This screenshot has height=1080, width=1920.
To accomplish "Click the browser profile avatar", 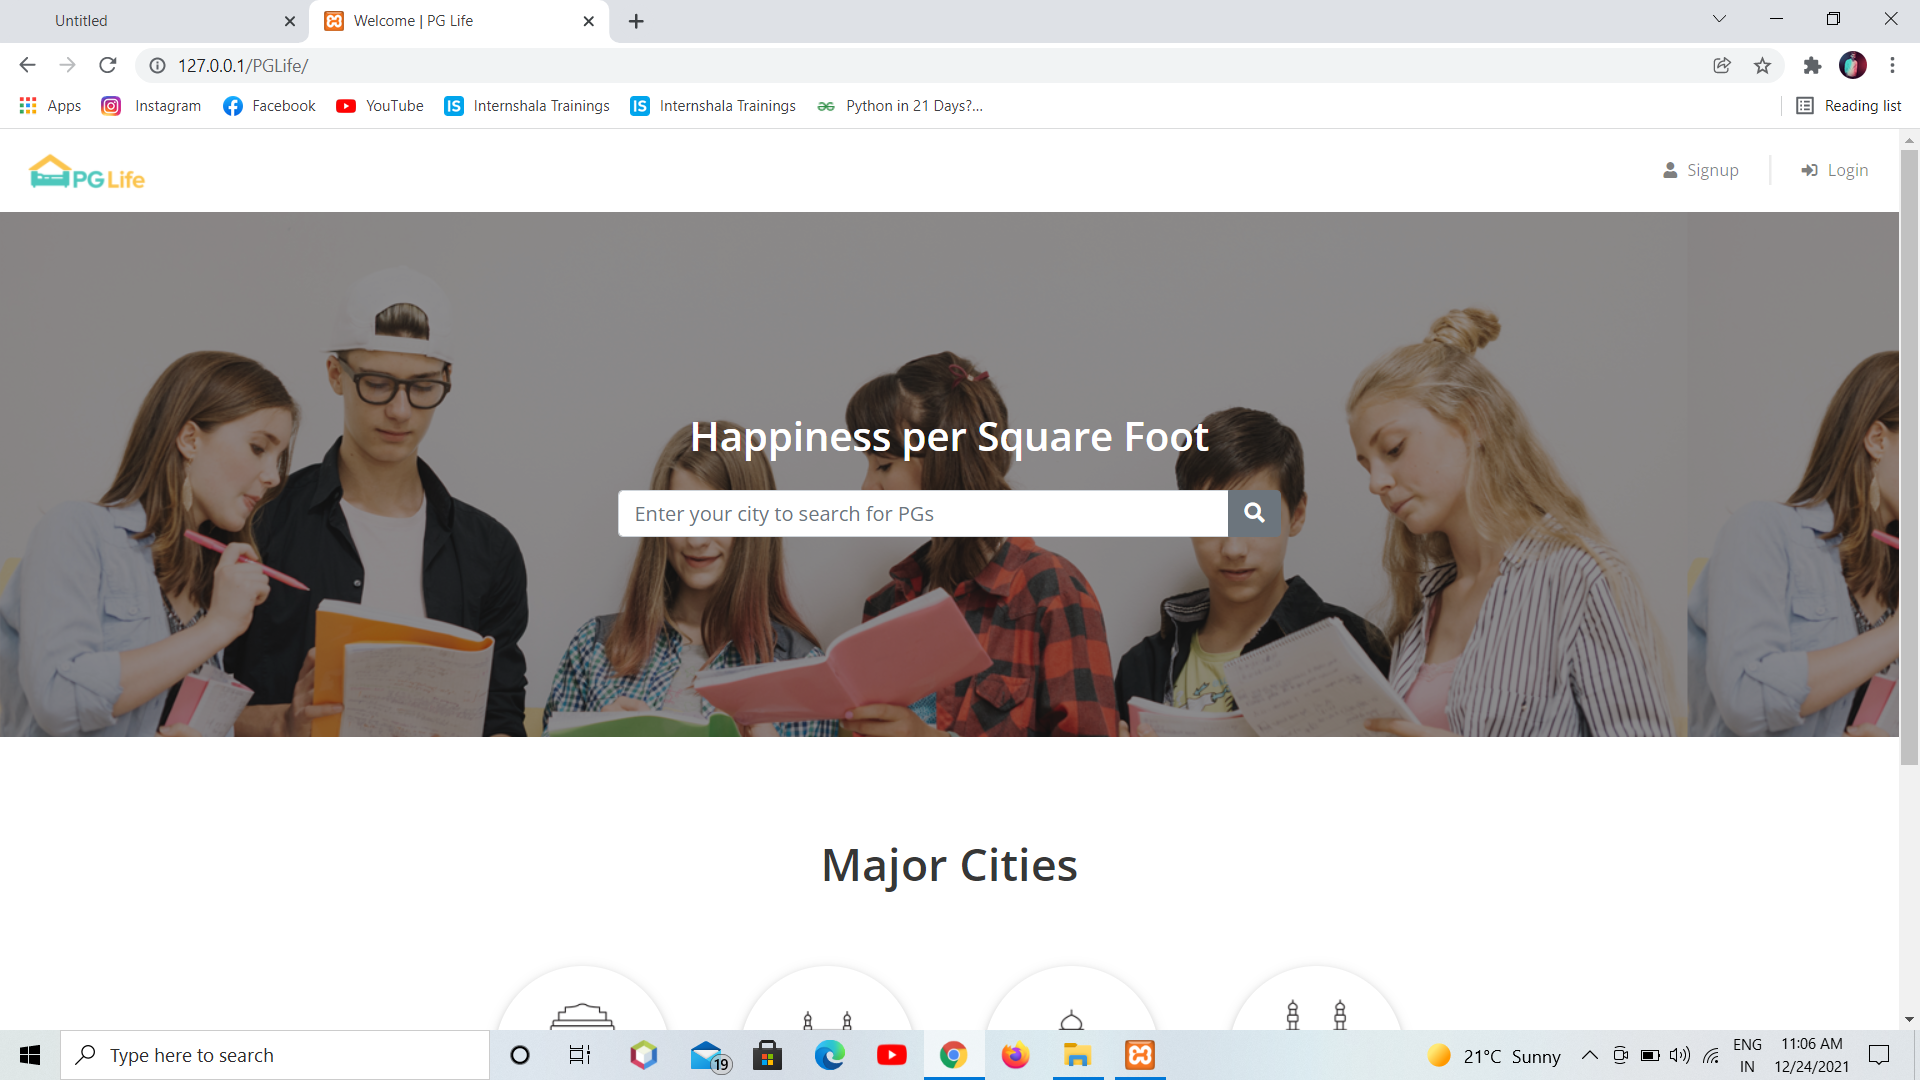I will click(x=1854, y=65).
